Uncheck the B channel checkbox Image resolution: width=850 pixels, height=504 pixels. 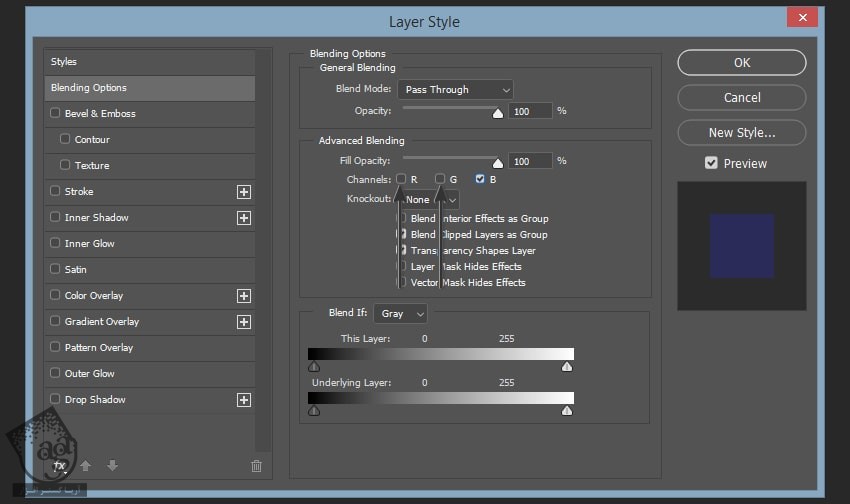coord(480,179)
